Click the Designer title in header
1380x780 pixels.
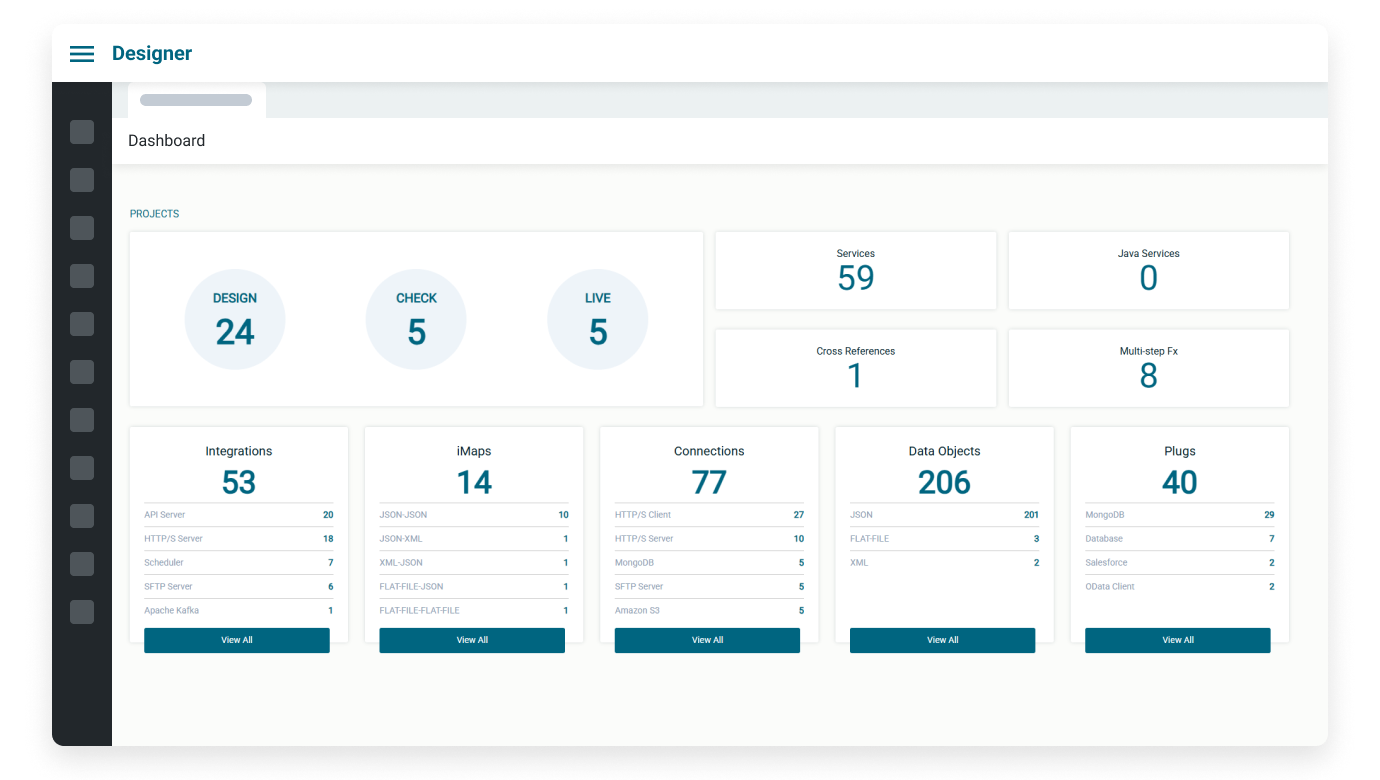pyautogui.click(x=152, y=54)
